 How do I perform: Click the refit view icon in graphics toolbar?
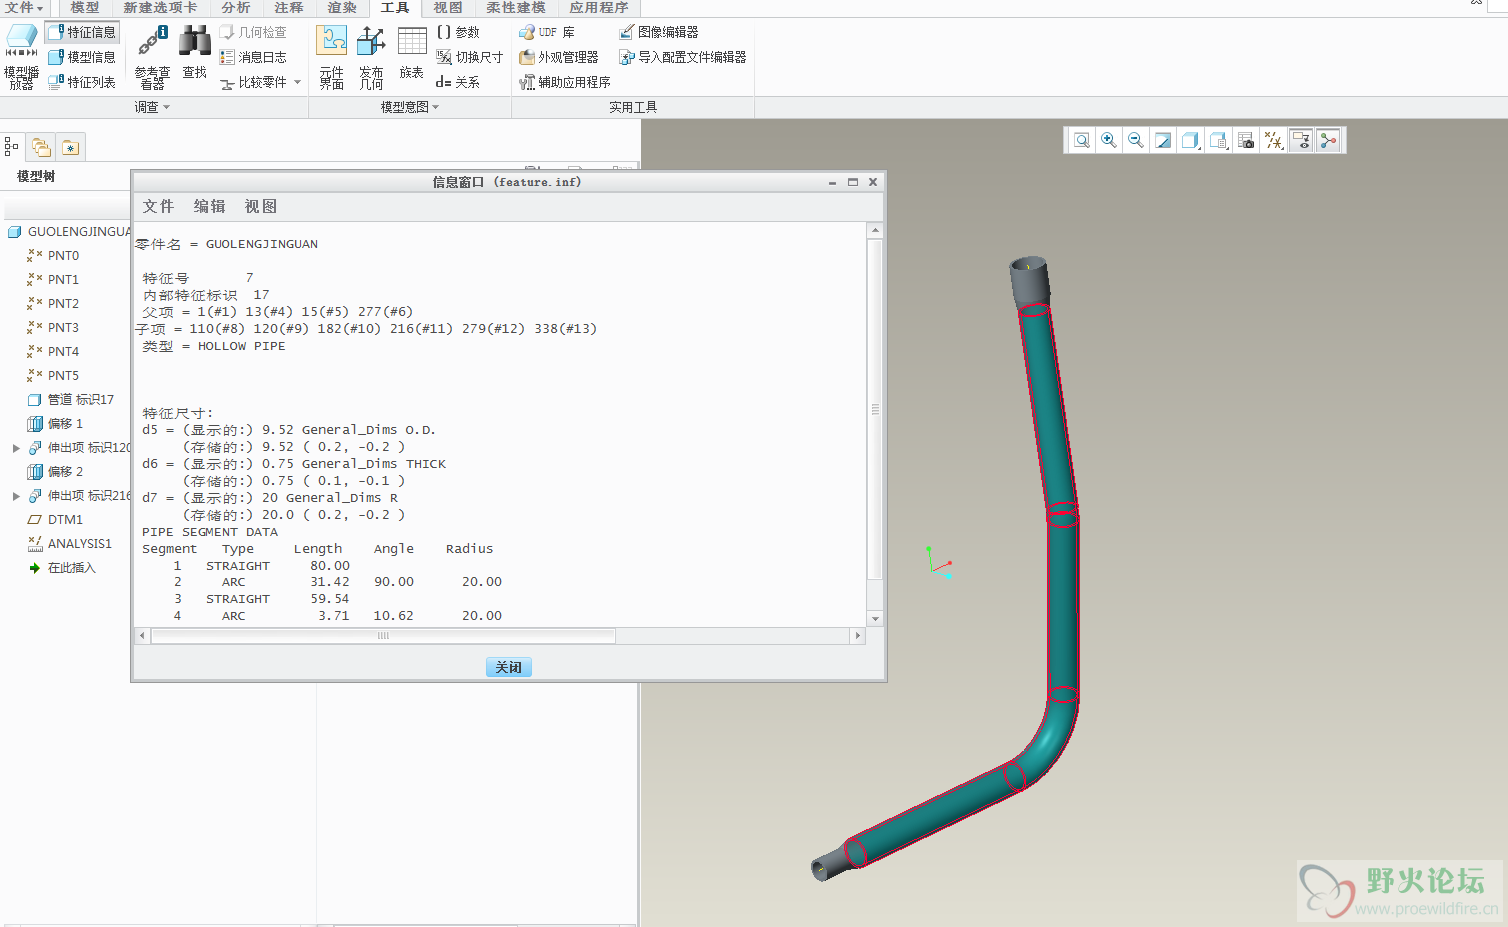(1082, 141)
